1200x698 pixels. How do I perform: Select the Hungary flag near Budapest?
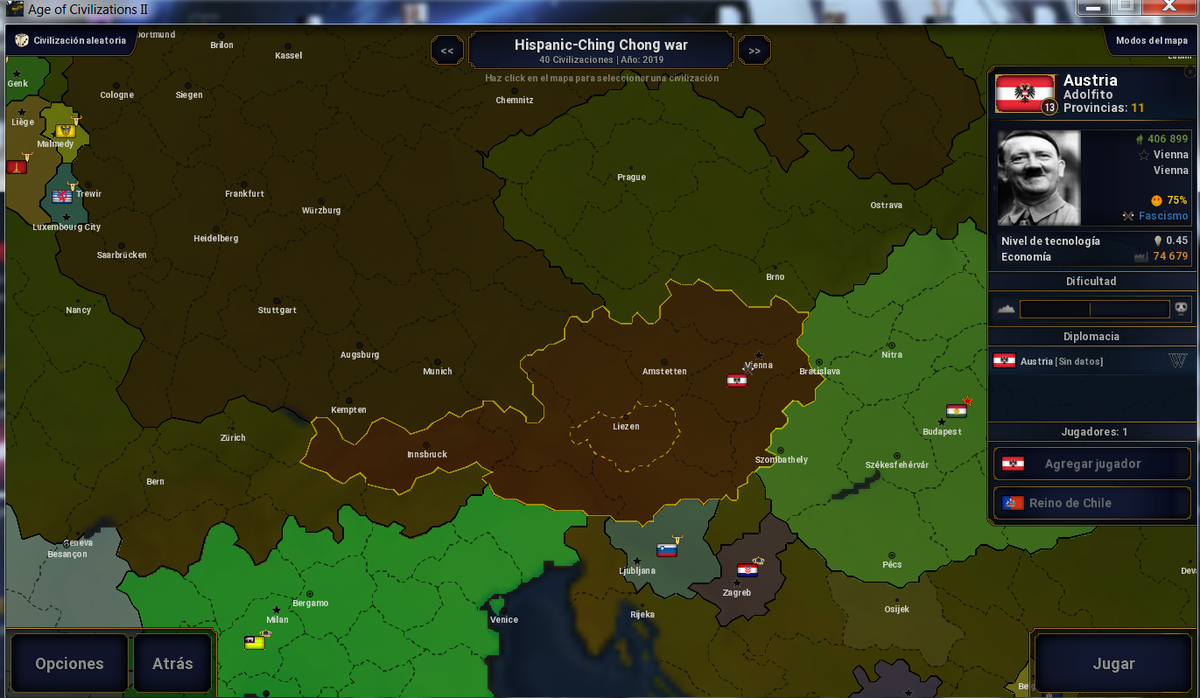click(956, 410)
